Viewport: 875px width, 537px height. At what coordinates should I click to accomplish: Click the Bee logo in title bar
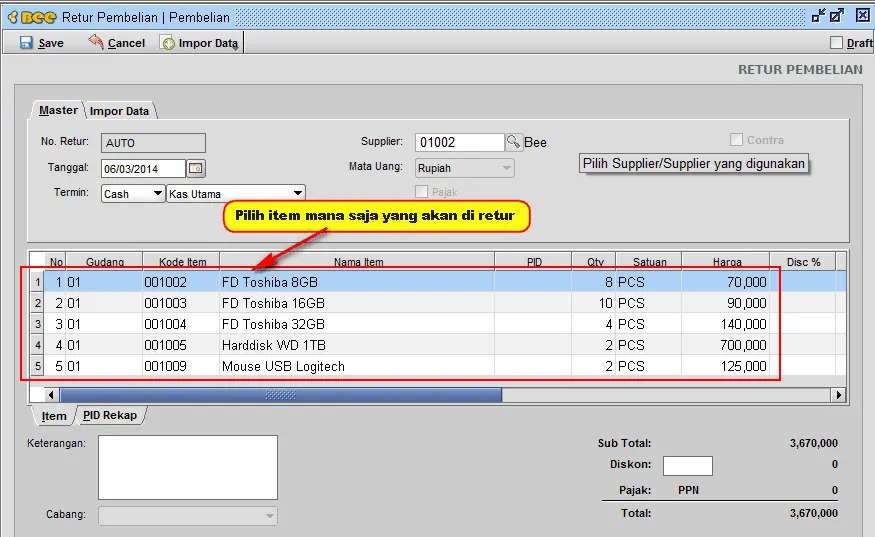[32, 17]
